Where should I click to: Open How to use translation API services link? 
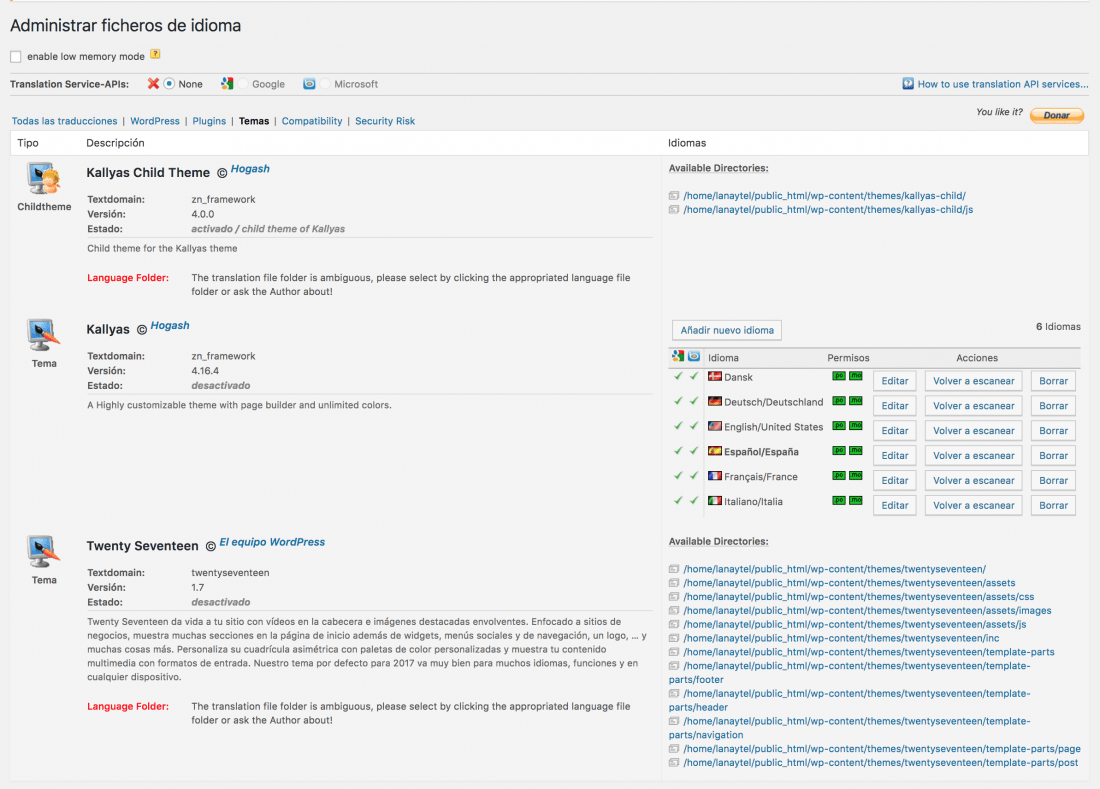(x=1003, y=83)
